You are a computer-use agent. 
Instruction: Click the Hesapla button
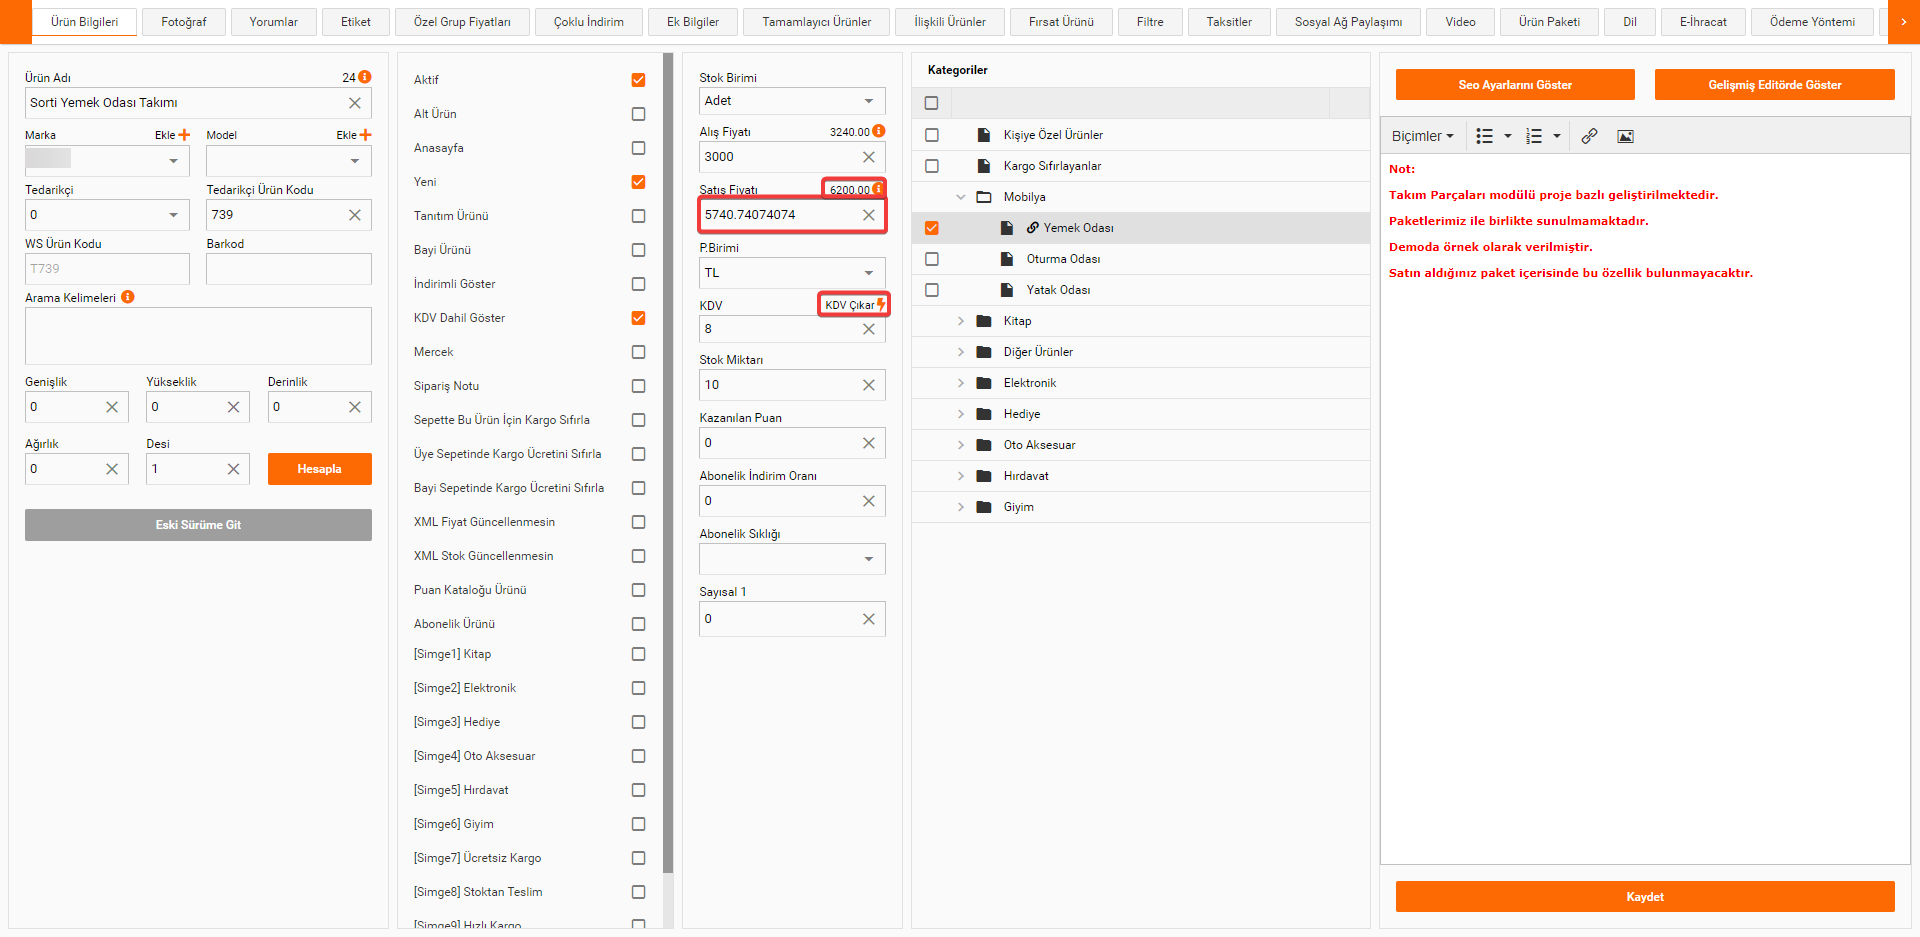320,469
